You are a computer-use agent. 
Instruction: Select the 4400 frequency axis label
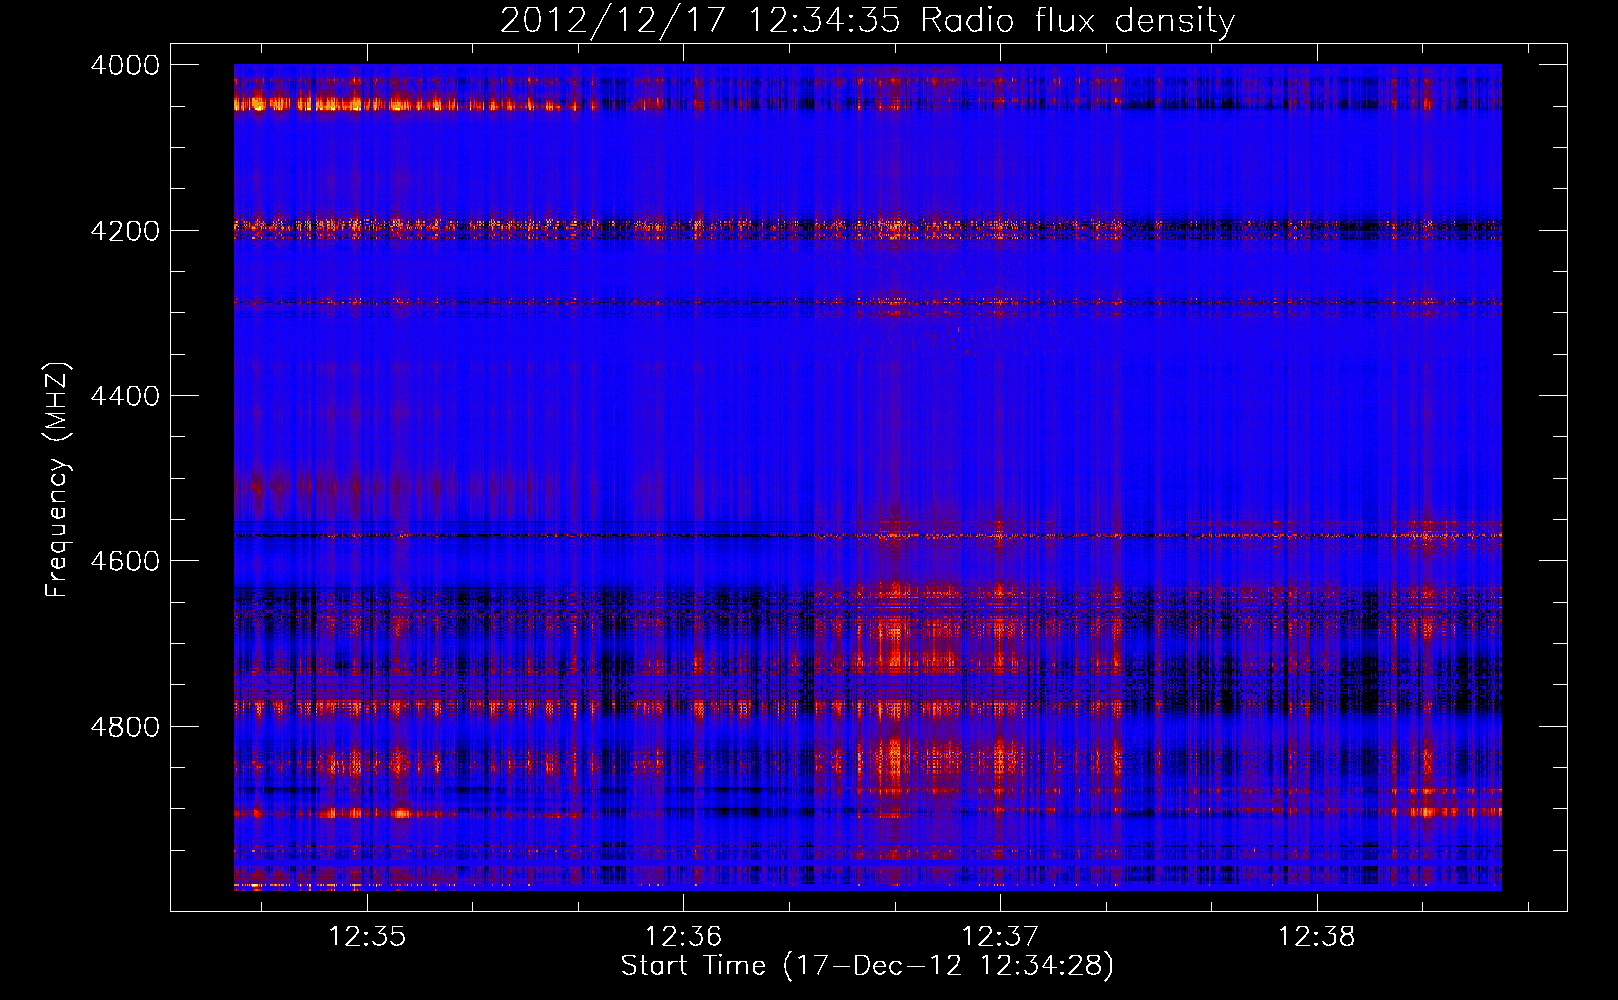[x=125, y=396]
